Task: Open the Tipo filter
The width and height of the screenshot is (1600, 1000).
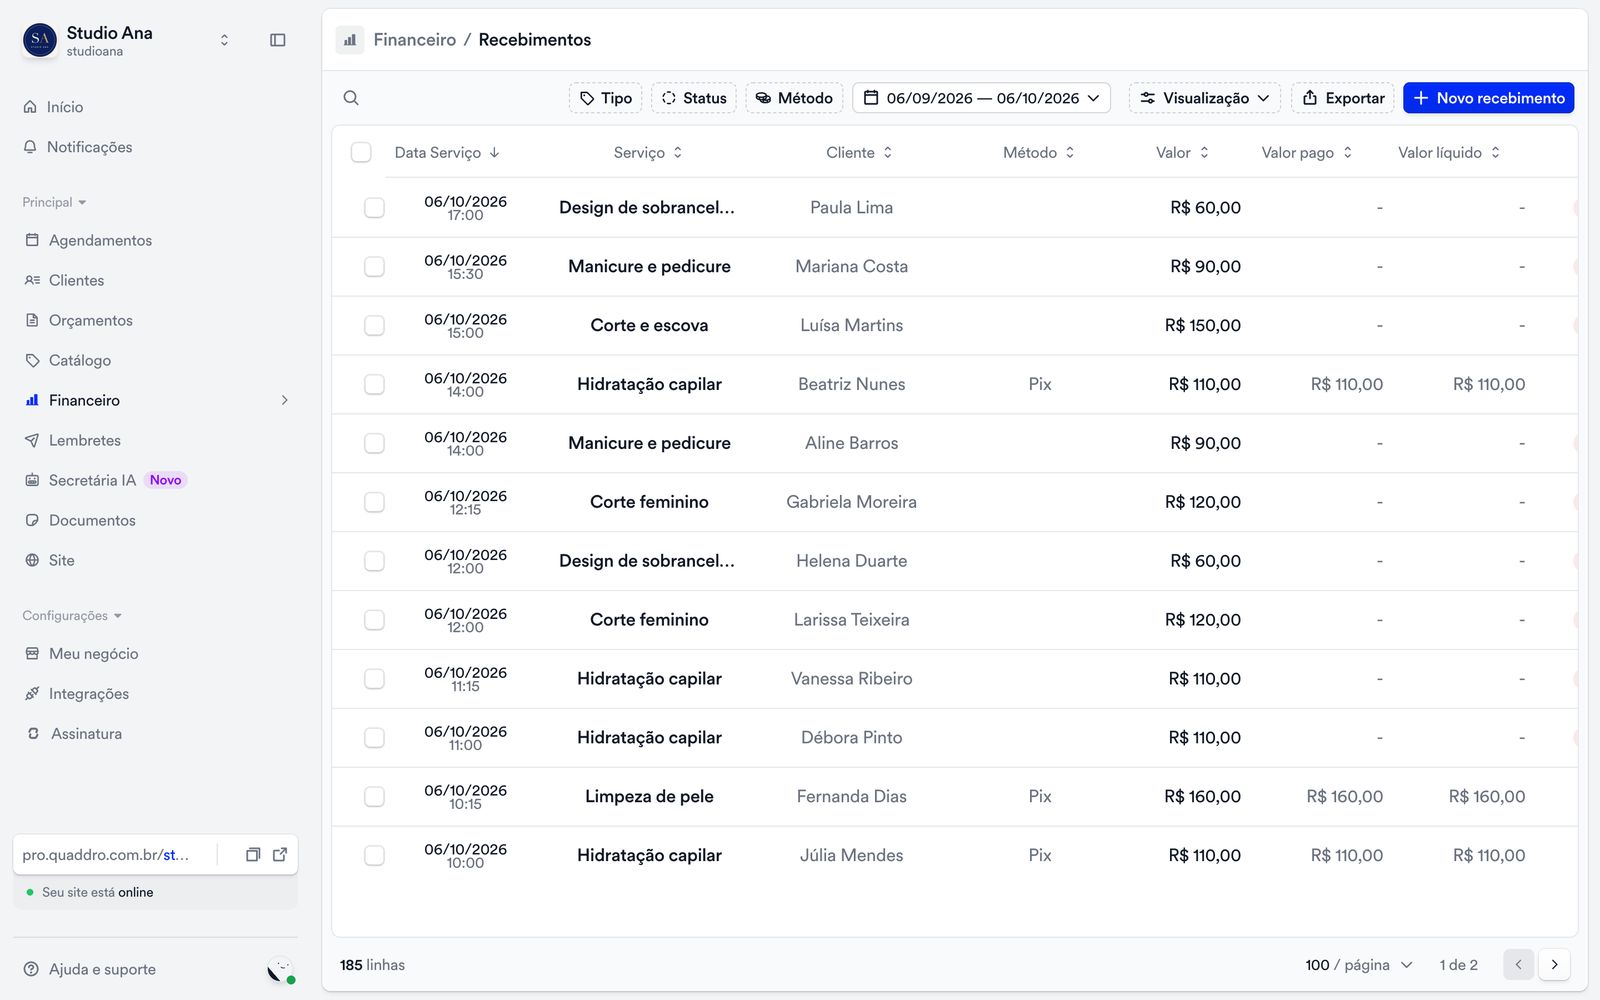Action: [x=605, y=98]
